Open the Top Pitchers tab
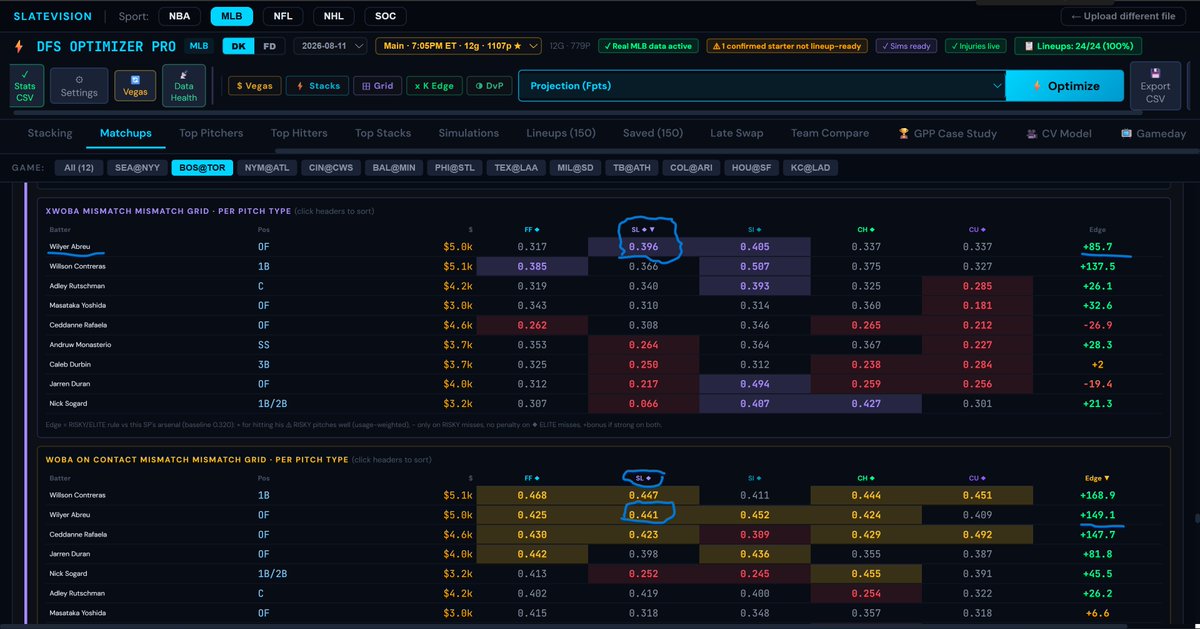 [x=211, y=133]
